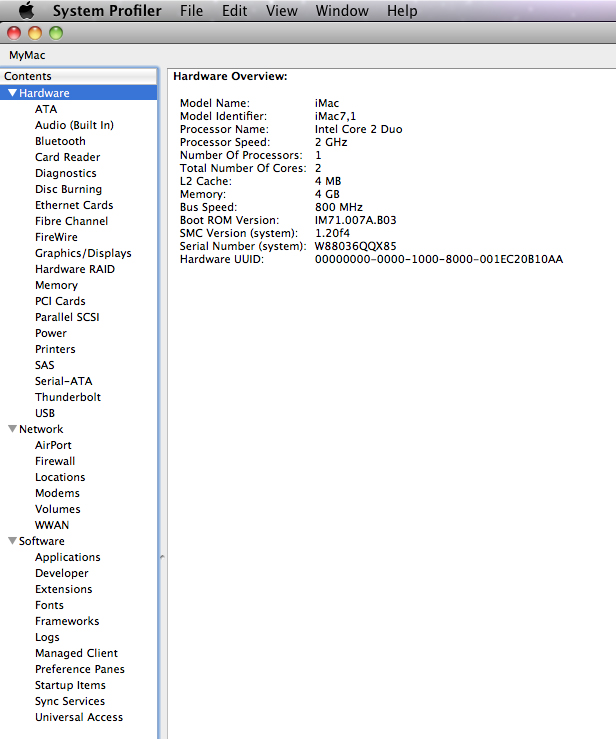The width and height of the screenshot is (616, 739).
Task: Select the Serial-ATA entry
Action: (x=64, y=381)
